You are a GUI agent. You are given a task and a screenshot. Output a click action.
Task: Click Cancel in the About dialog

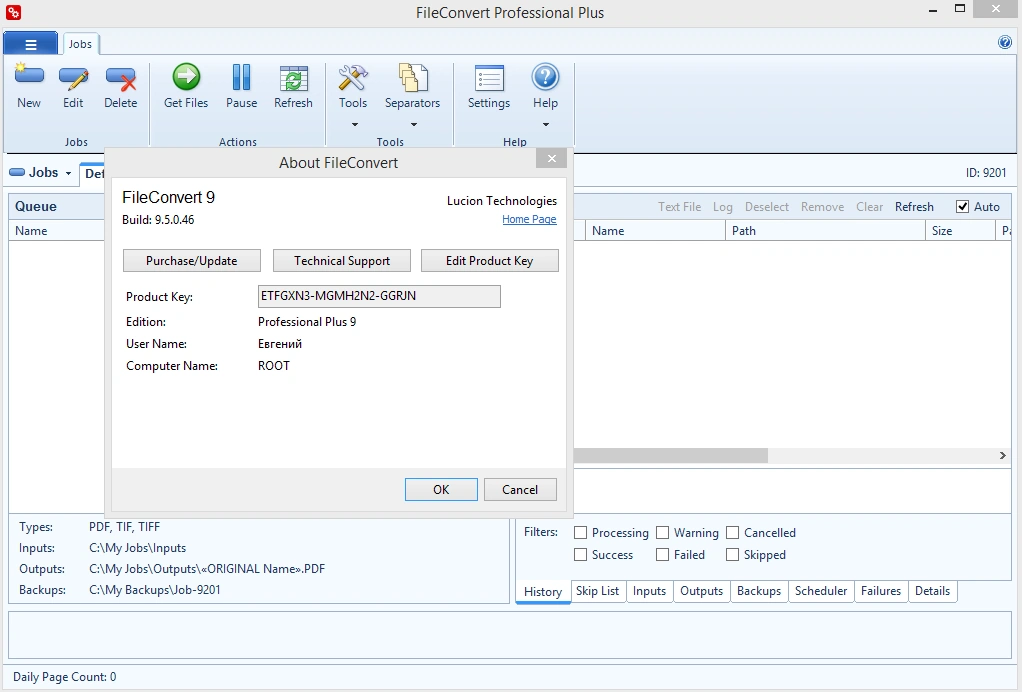[520, 489]
